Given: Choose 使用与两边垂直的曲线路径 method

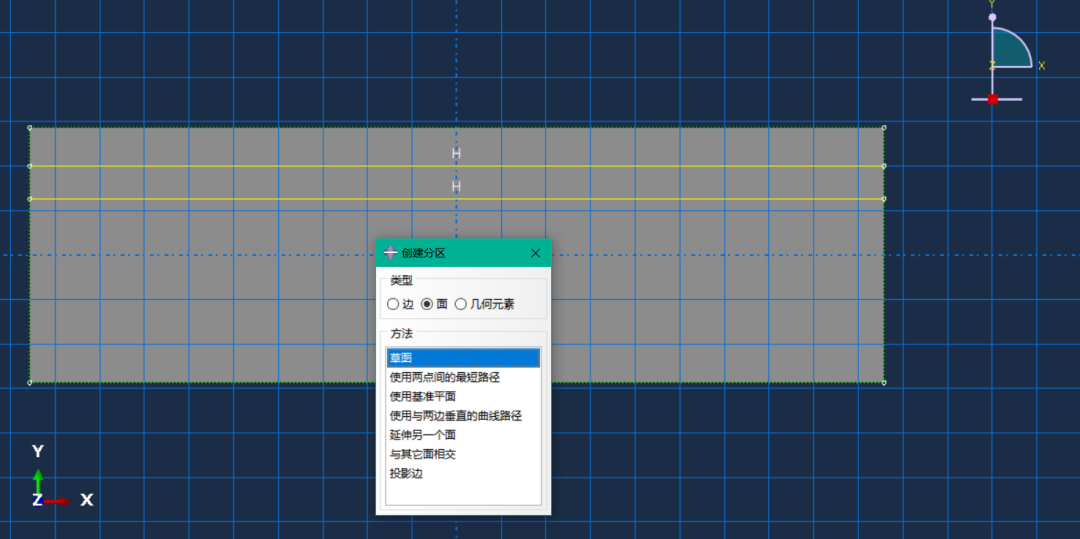Looking at the screenshot, I should click(x=463, y=416).
